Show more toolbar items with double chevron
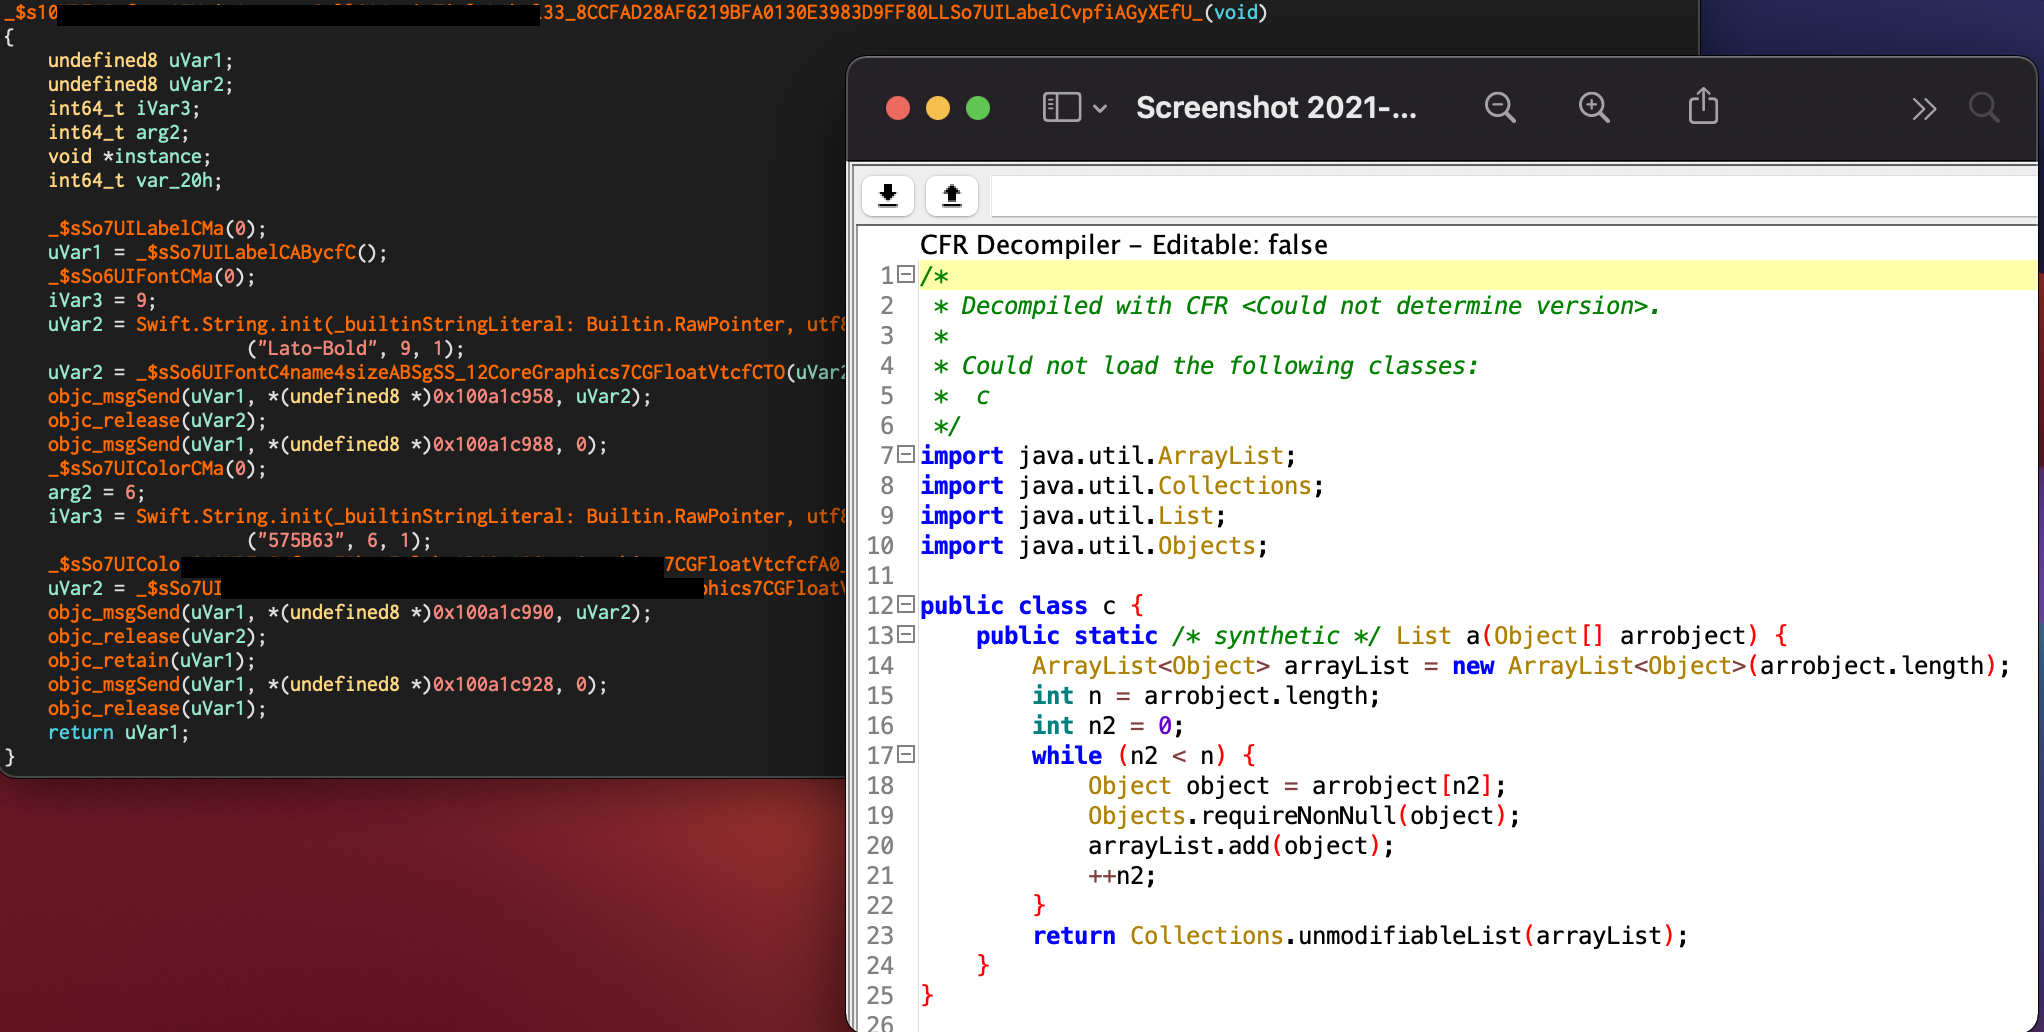The image size is (2044, 1032). click(x=1924, y=109)
